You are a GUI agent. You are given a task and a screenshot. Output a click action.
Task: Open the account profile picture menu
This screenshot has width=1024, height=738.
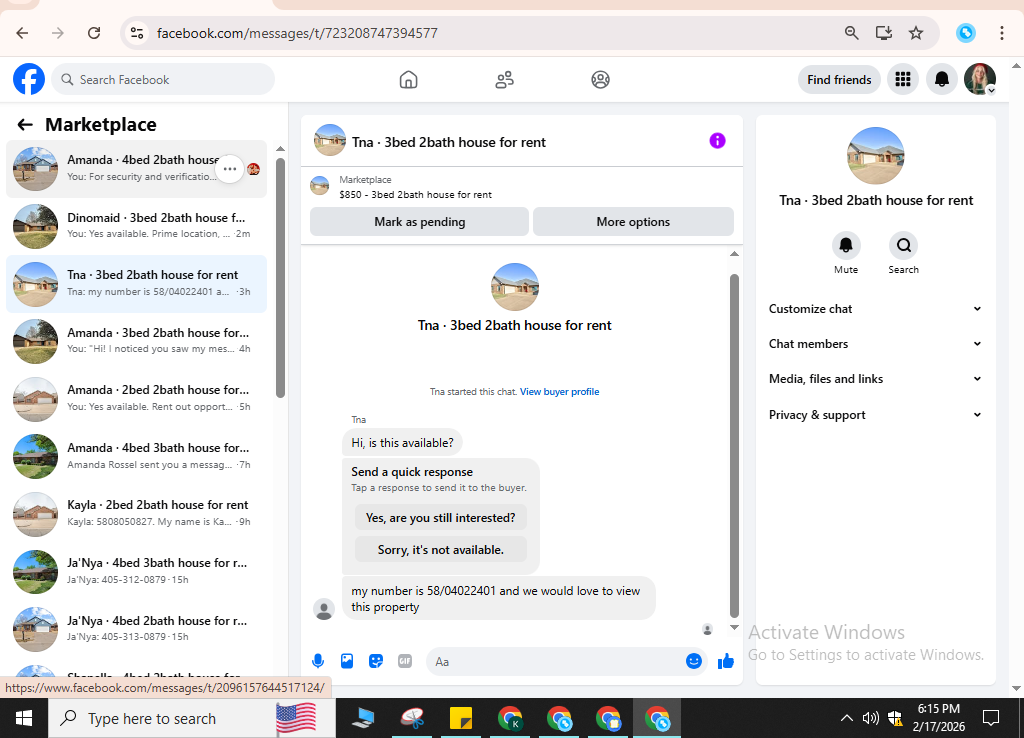[980, 79]
